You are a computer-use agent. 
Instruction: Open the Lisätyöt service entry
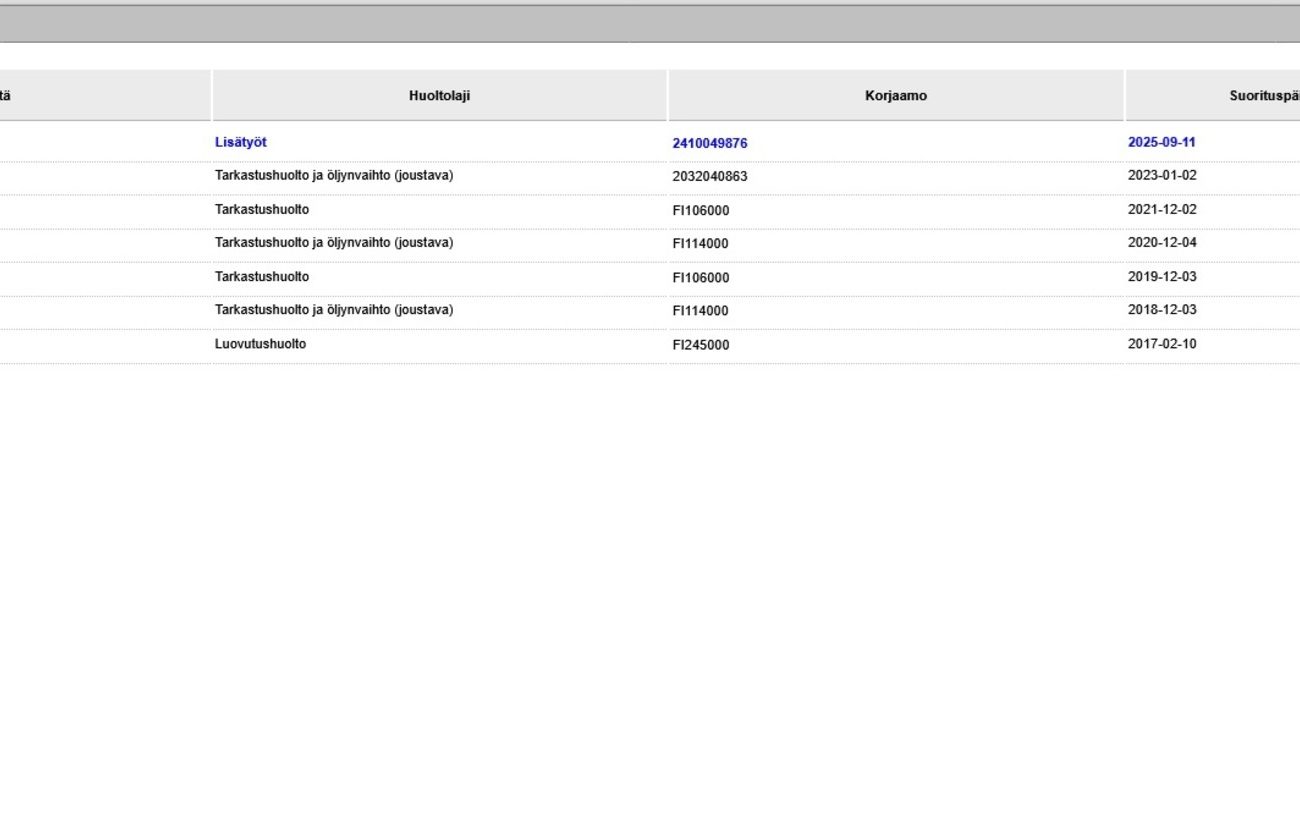241,143
